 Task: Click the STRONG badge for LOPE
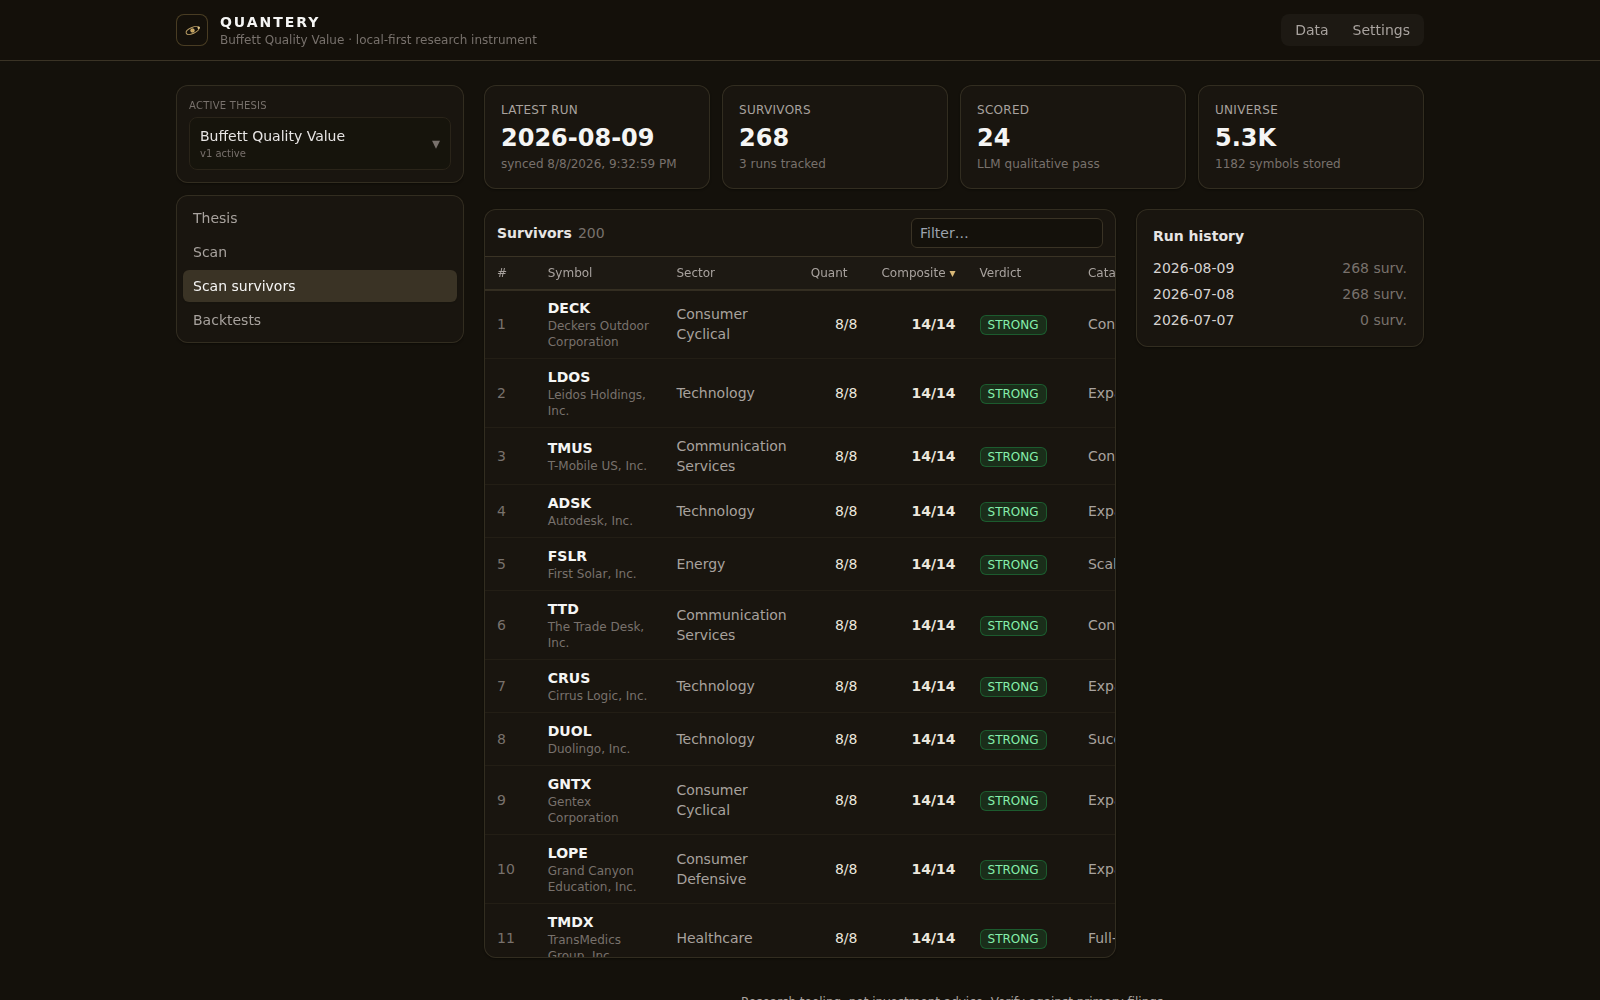[1013, 870]
